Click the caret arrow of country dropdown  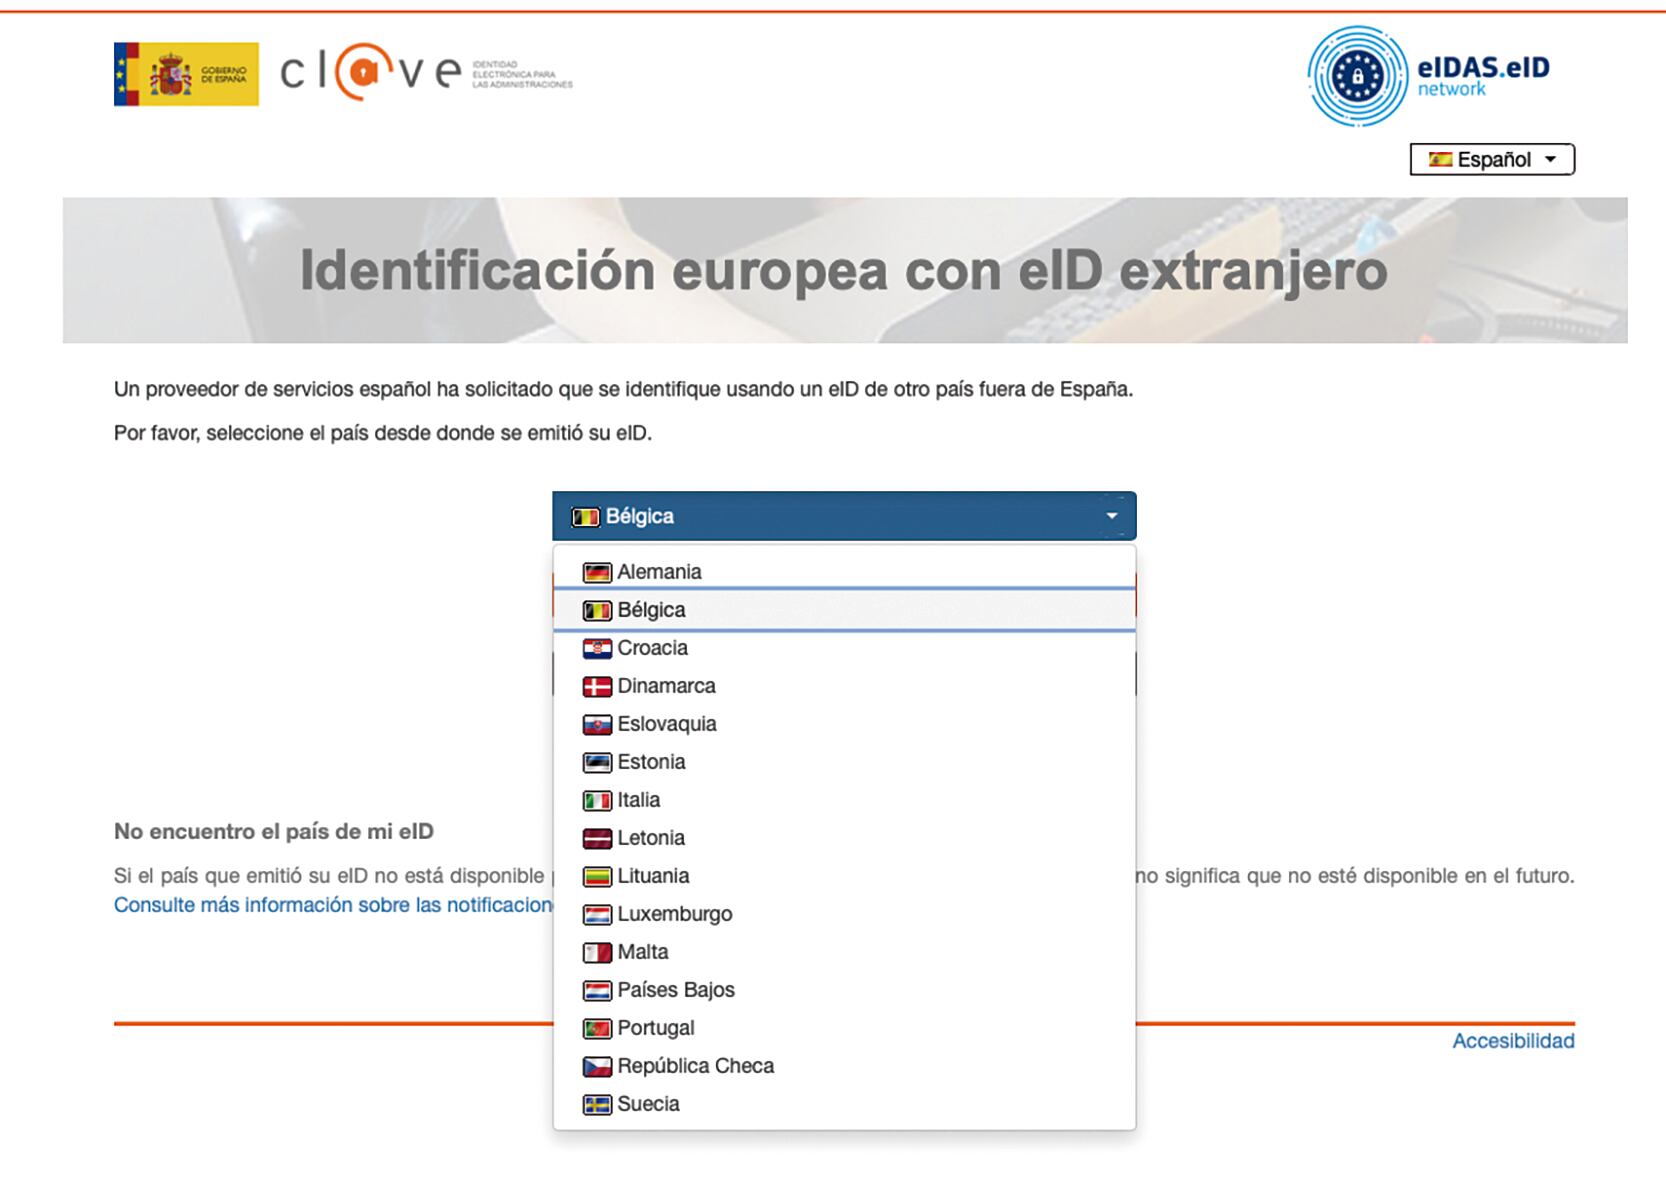click(1111, 516)
